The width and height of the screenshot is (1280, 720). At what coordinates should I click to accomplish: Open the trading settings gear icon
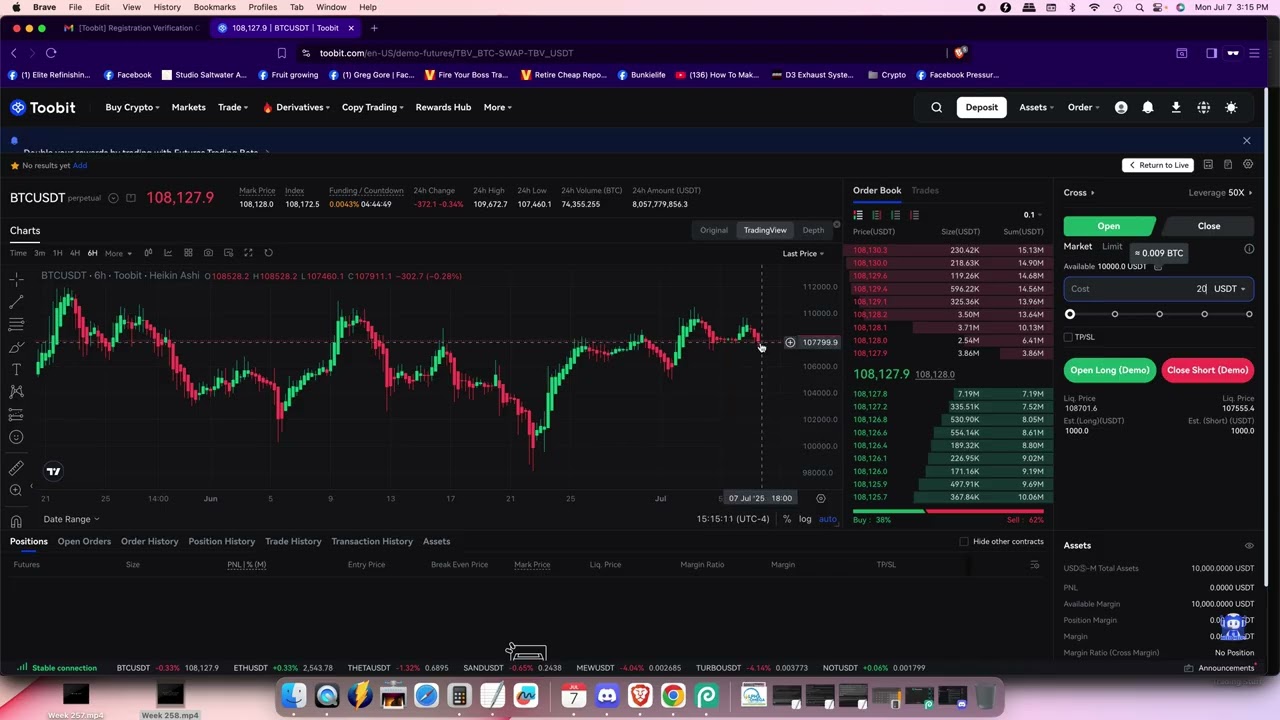point(1248,165)
